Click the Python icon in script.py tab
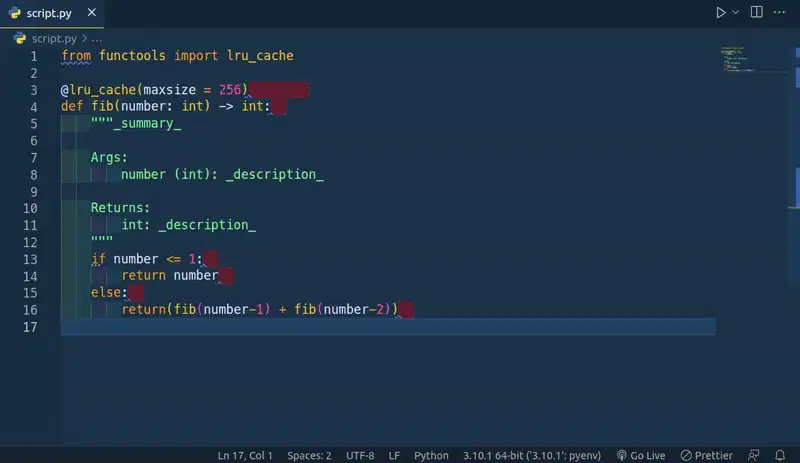 (x=15, y=13)
